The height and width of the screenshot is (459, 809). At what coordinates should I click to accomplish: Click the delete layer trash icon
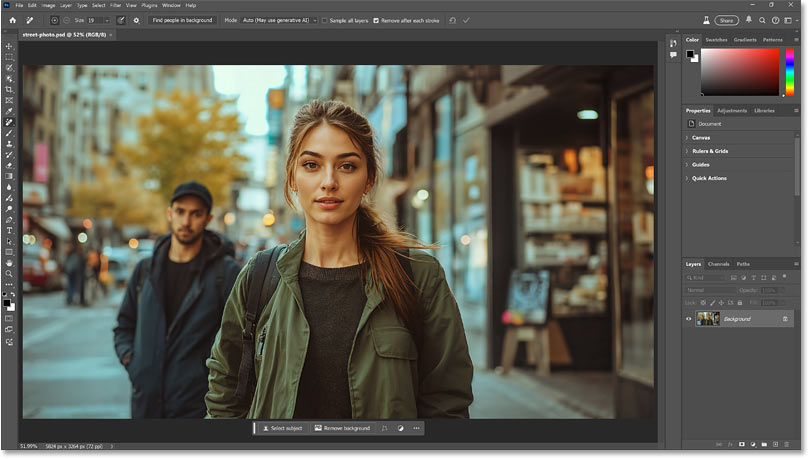[787, 445]
